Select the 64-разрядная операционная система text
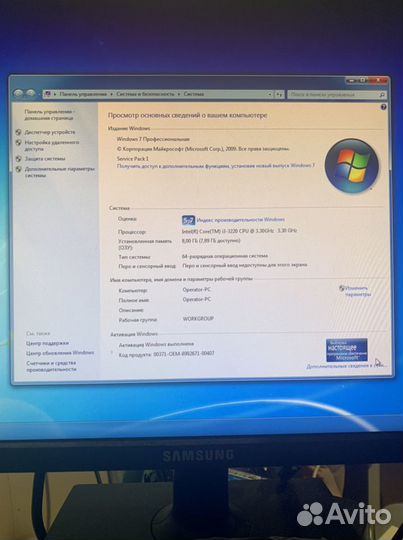Viewport: 403px width, 540px height. [x=225, y=256]
